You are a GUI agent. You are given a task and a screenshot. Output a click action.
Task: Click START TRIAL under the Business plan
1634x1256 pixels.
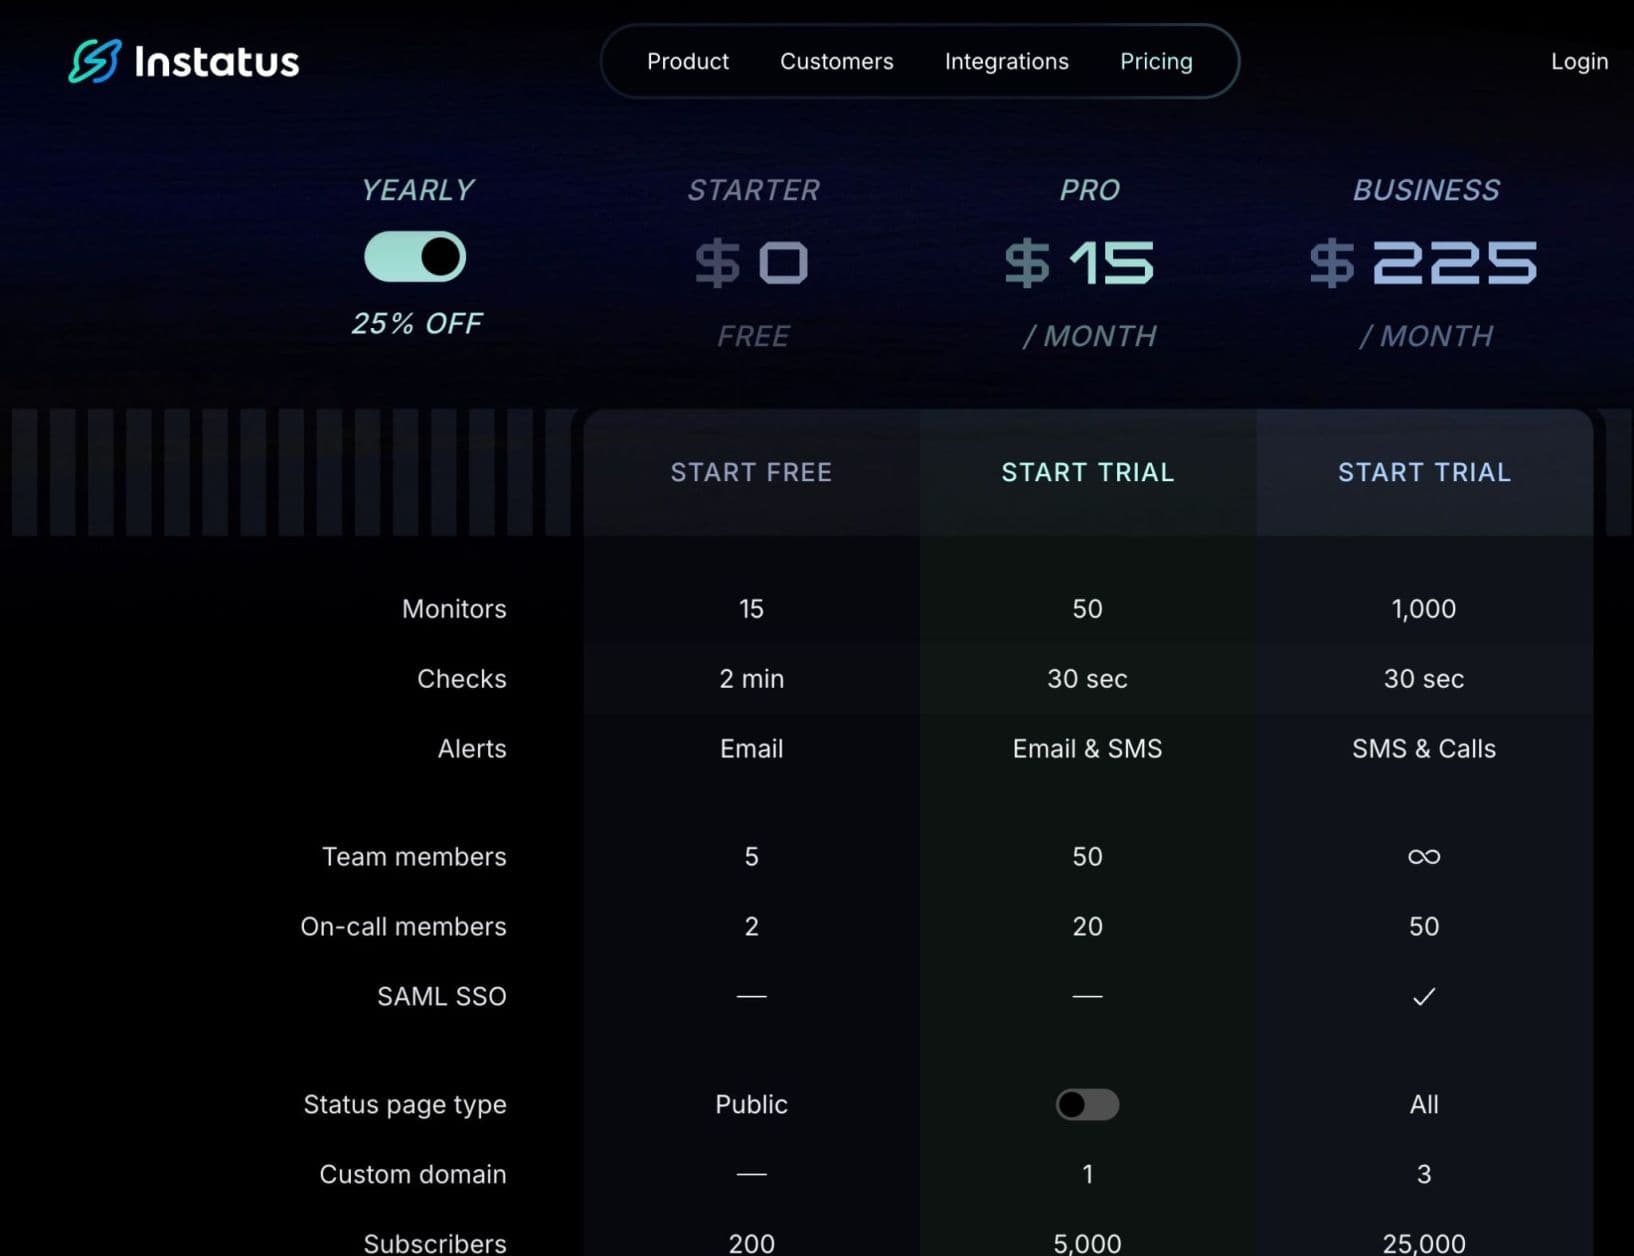(x=1424, y=472)
